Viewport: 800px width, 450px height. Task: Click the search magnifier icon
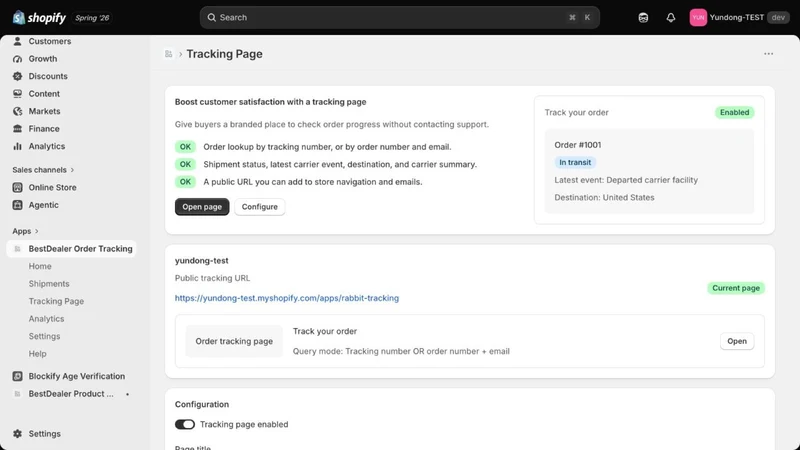coord(211,17)
